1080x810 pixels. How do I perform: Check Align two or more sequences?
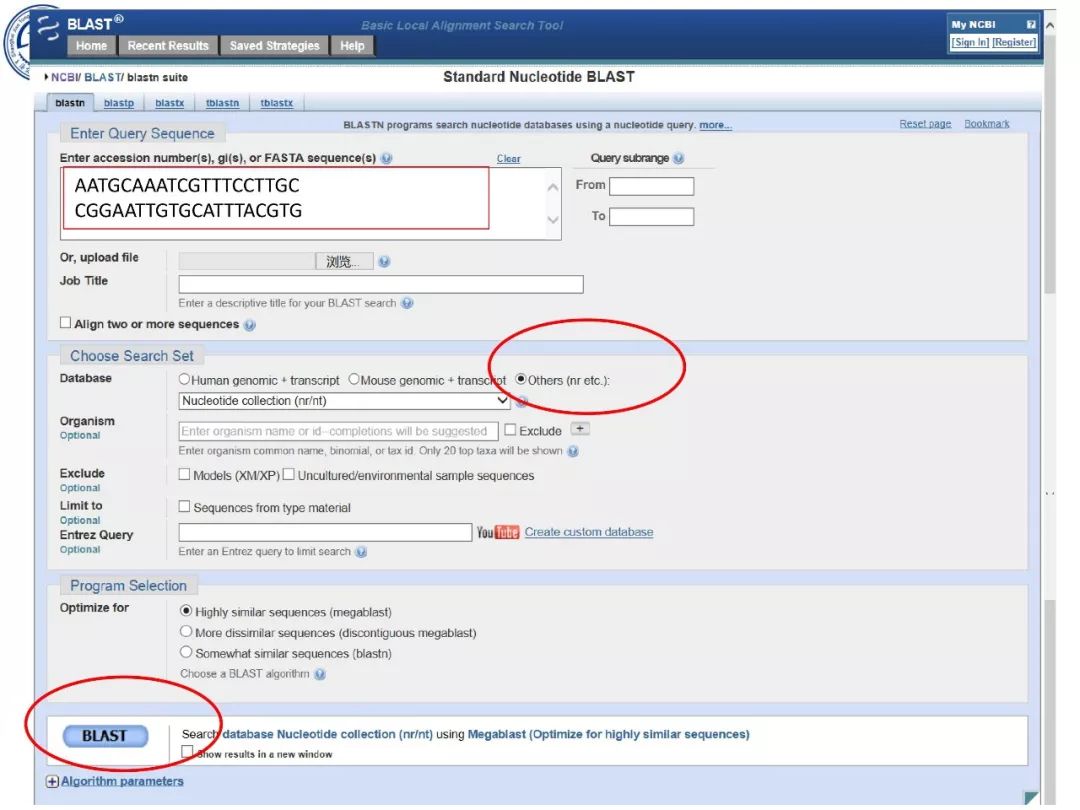pyautogui.click(x=65, y=322)
